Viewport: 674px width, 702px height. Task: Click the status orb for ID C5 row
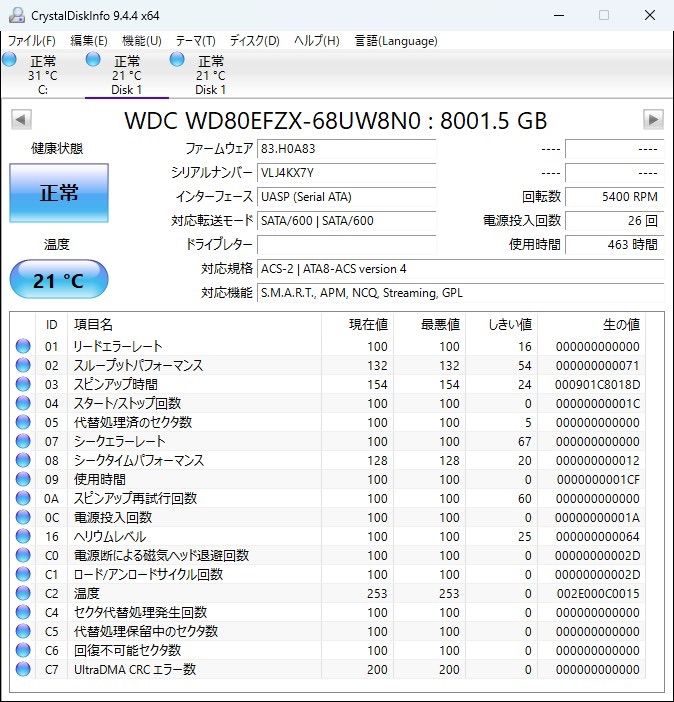[23, 631]
